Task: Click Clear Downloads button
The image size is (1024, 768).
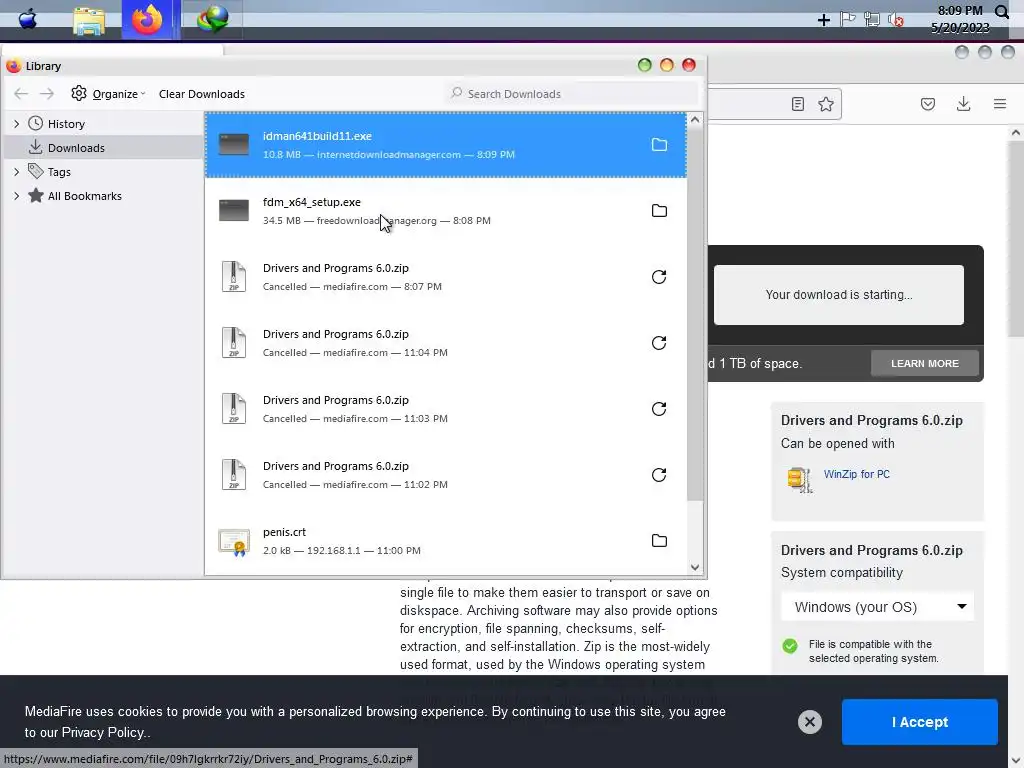Action: click(202, 94)
